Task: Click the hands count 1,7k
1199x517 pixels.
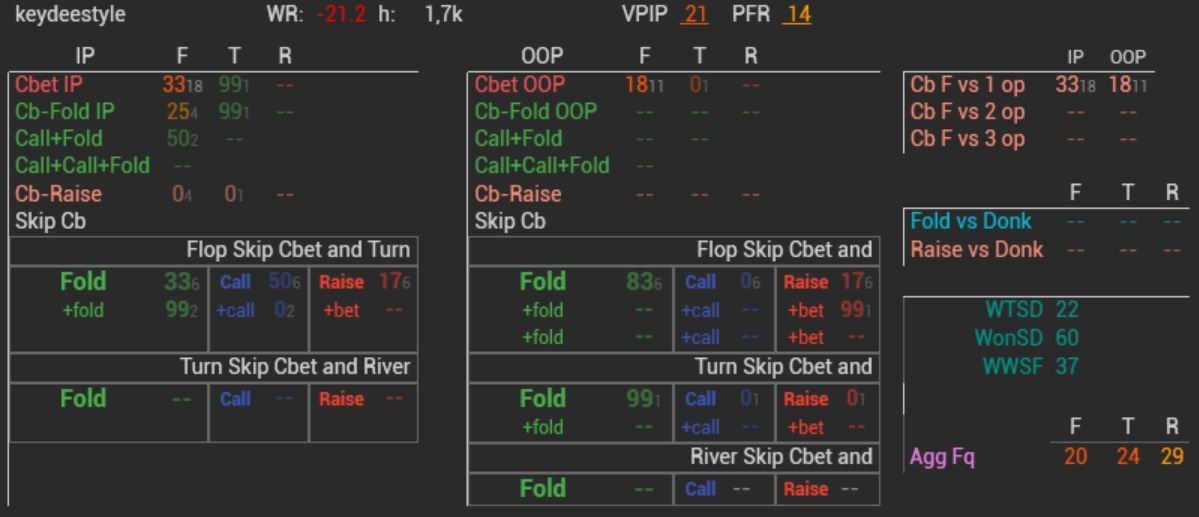Action: point(443,16)
